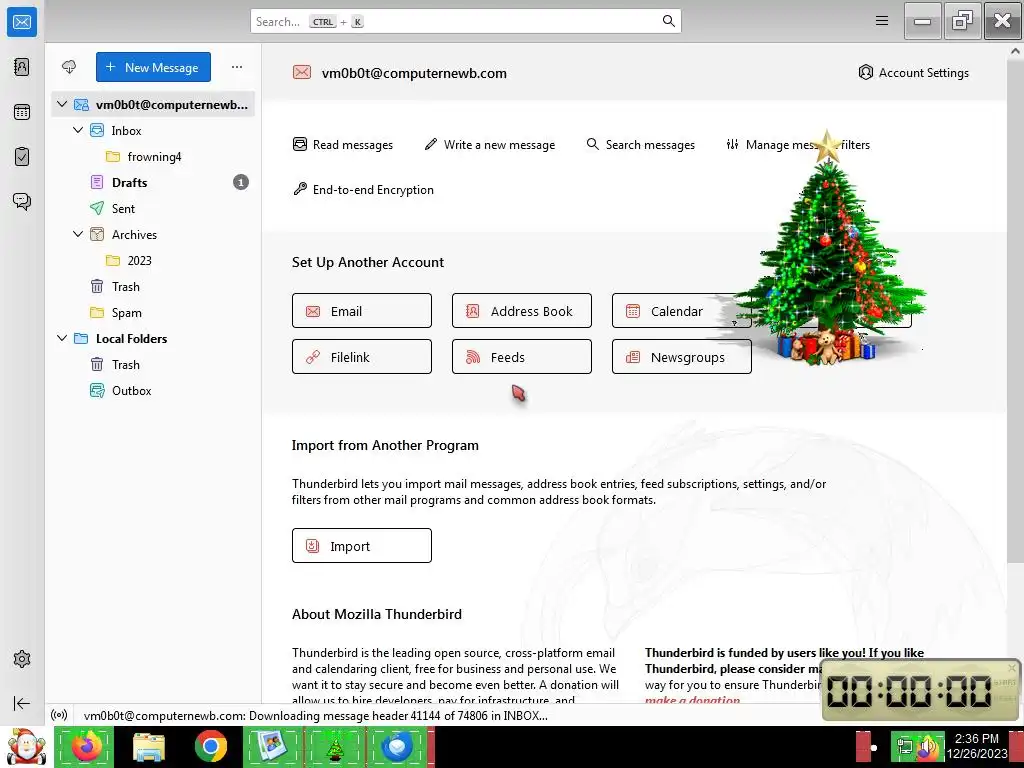Click the online status radio icon
The image size is (1024, 768).
(59, 715)
